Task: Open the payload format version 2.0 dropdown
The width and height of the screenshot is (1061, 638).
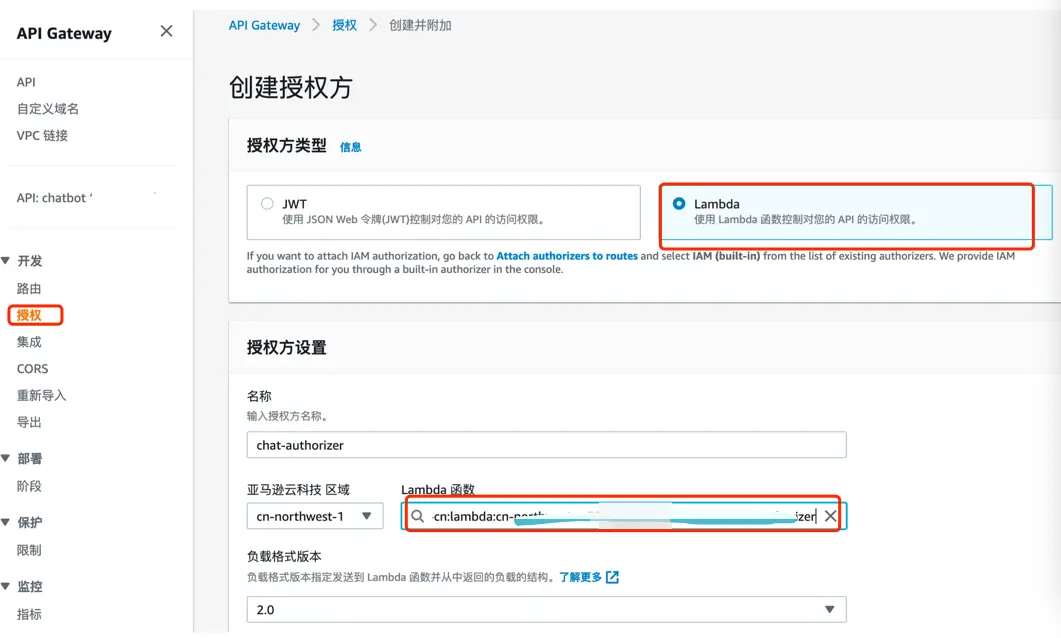Action: 546,609
